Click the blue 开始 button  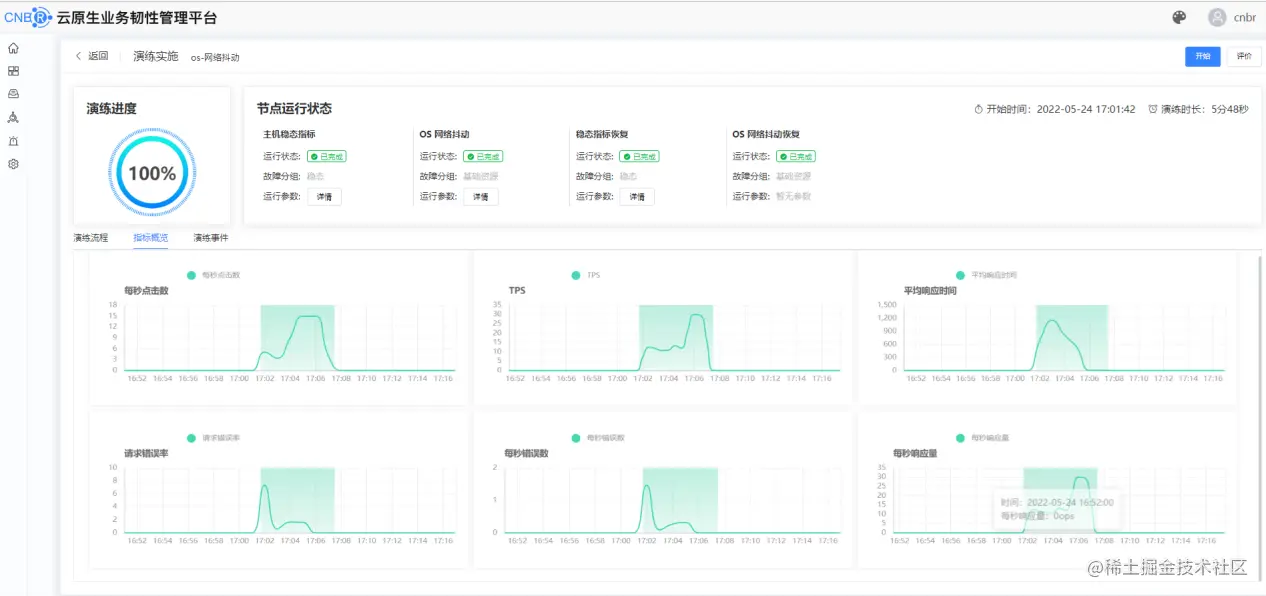click(x=1202, y=56)
